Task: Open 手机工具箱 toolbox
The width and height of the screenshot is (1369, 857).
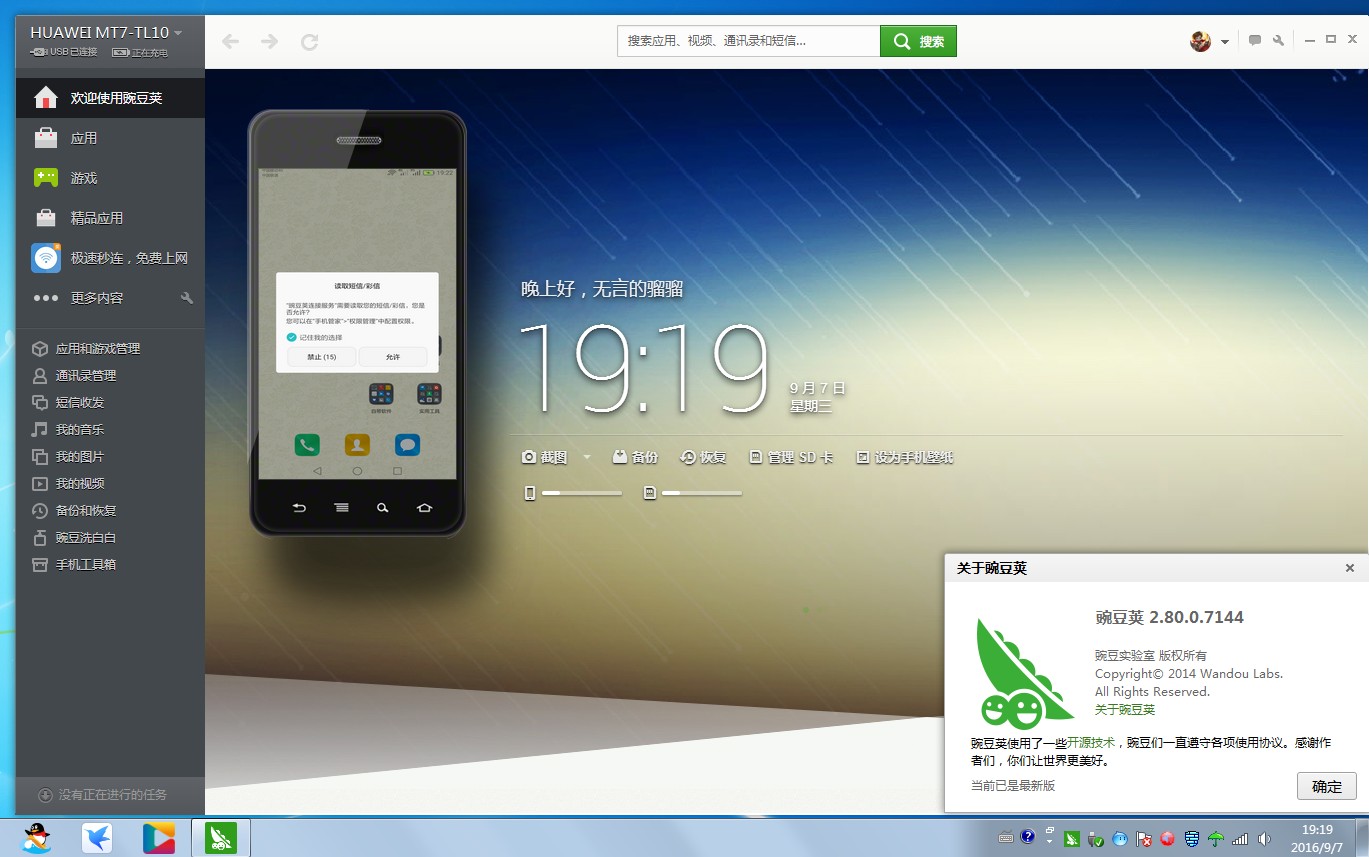Action: (110, 565)
